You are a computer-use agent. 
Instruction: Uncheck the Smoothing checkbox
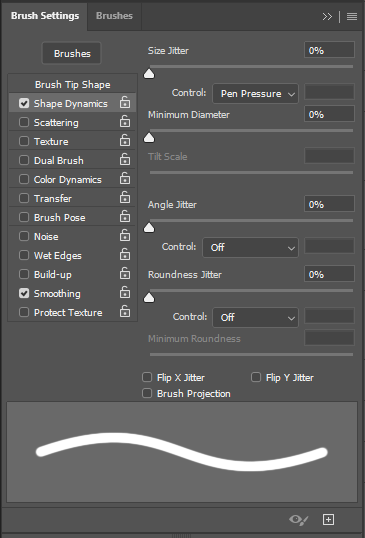[24, 293]
